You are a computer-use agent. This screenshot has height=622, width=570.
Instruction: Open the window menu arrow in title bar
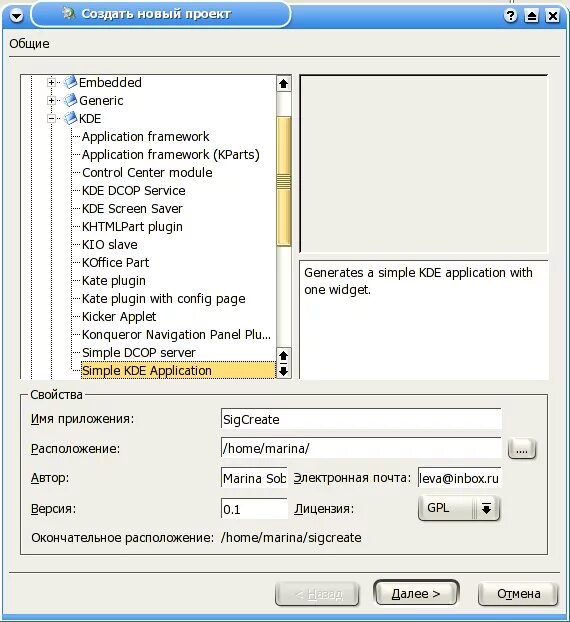pos(16,16)
